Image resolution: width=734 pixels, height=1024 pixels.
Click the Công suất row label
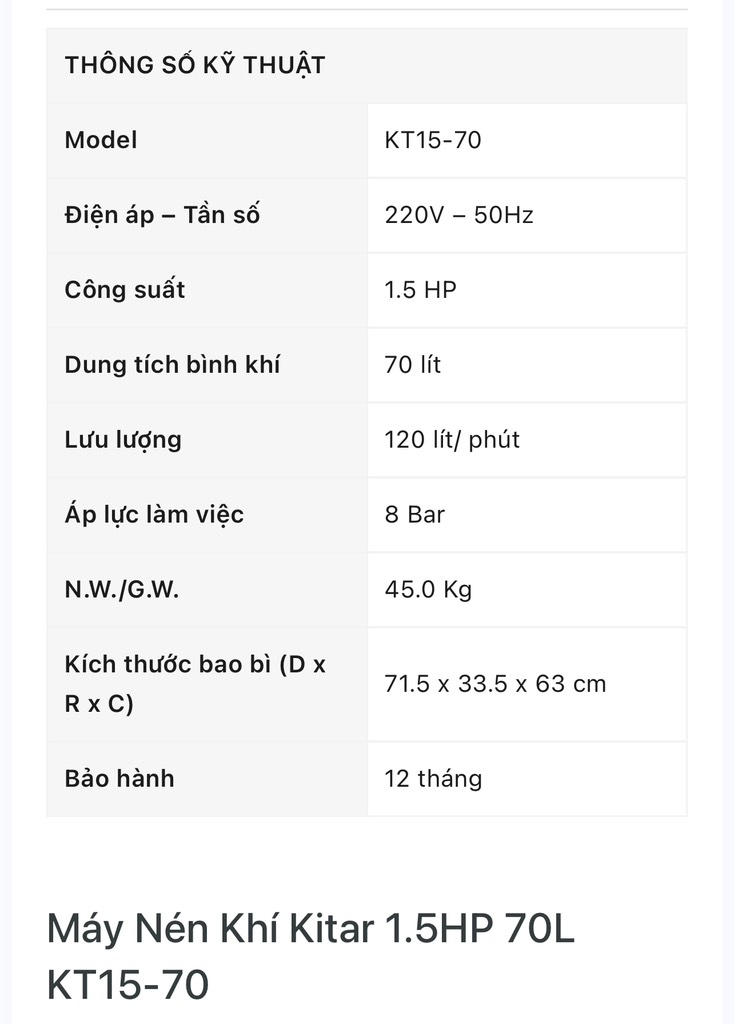(x=125, y=290)
